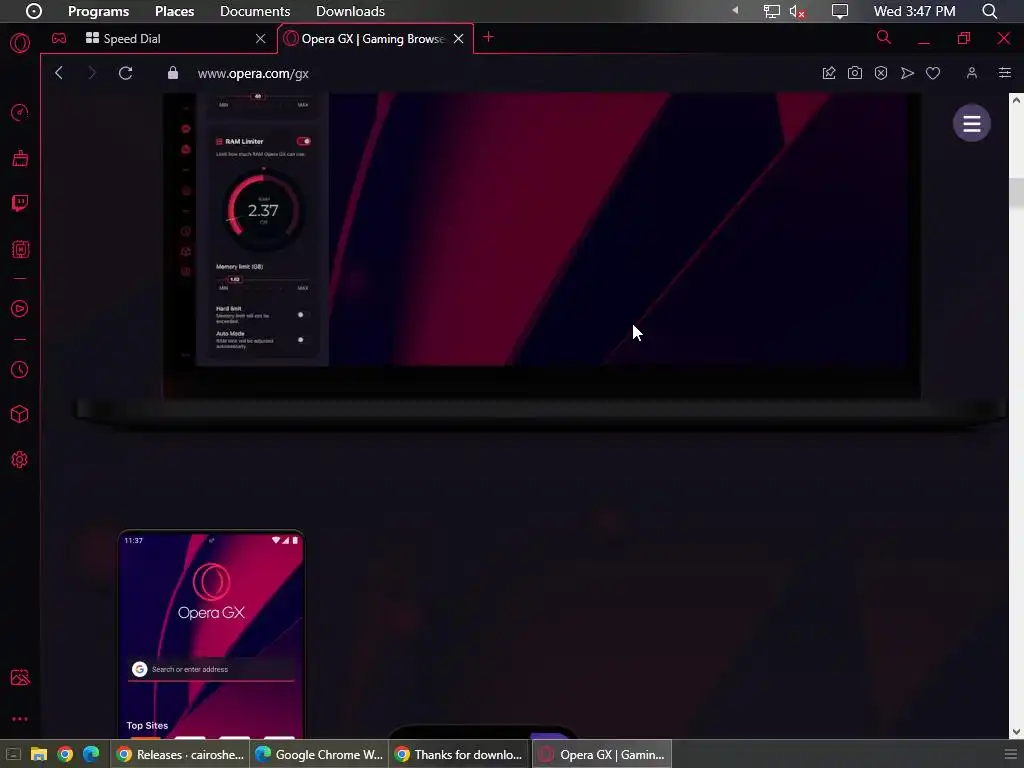Open the Documents menu
Screen dimensions: 1024x768
(255, 11)
